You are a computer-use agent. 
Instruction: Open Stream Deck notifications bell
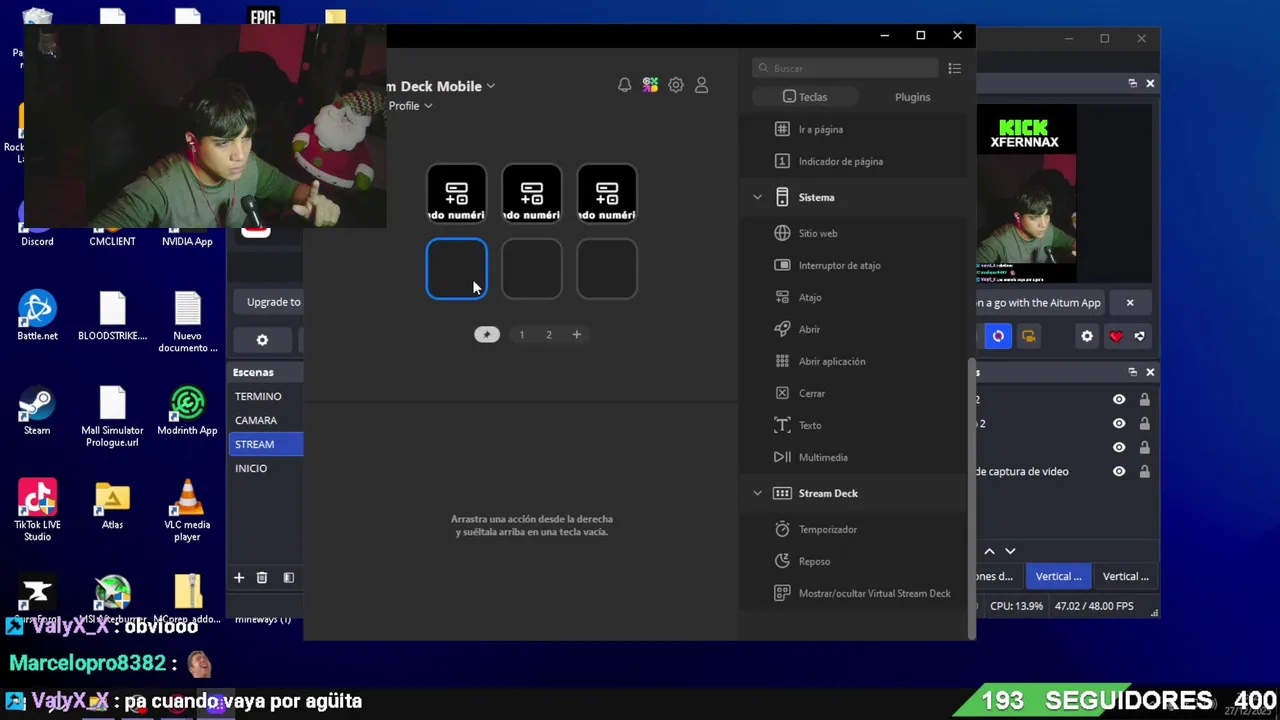(624, 86)
